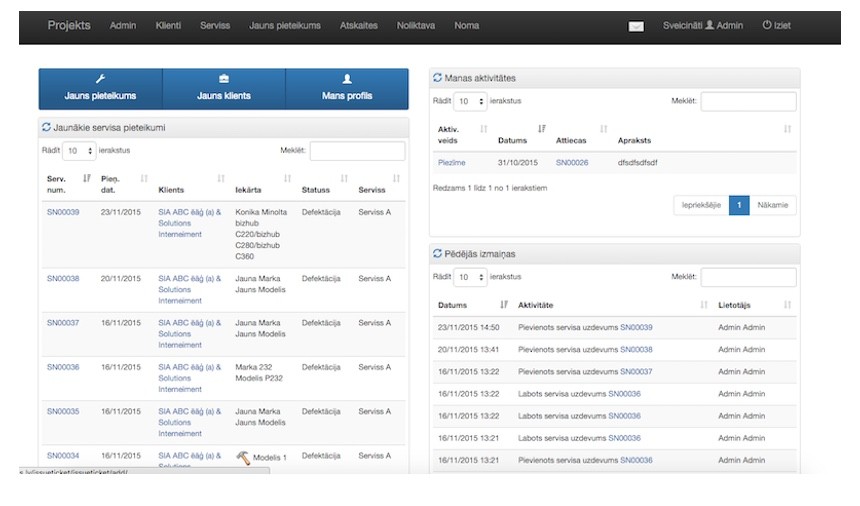The width and height of the screenshot is (860, 506).
Task: Click the Iepriekšējie pagination button
Action: pos(701,205)
